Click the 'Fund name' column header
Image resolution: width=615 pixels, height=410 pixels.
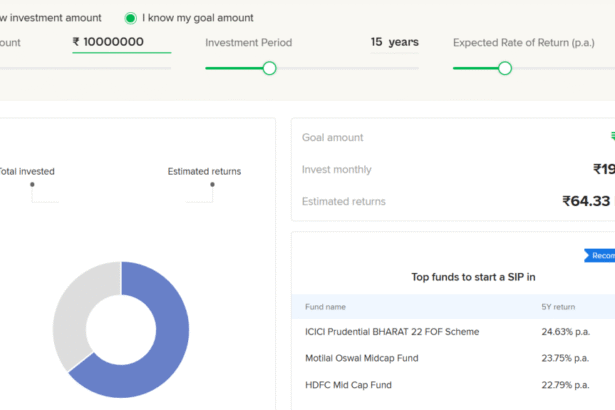(x=326, y=307)
